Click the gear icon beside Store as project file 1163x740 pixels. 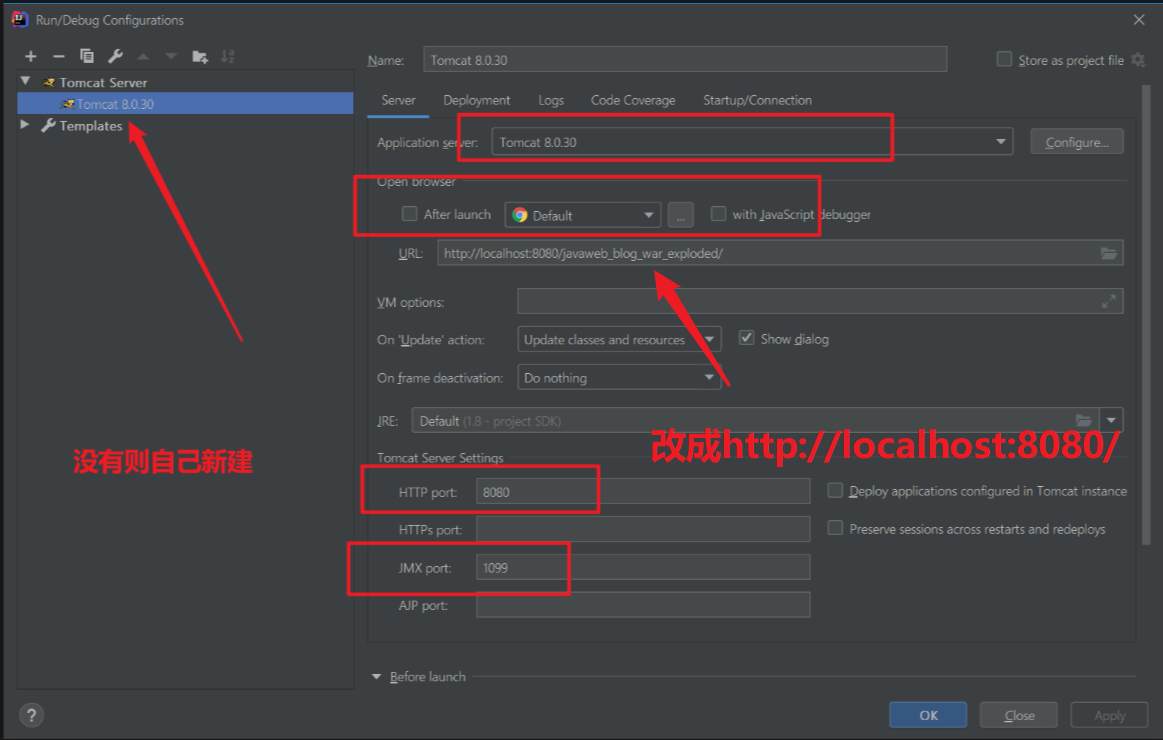tap(1139, 60)
